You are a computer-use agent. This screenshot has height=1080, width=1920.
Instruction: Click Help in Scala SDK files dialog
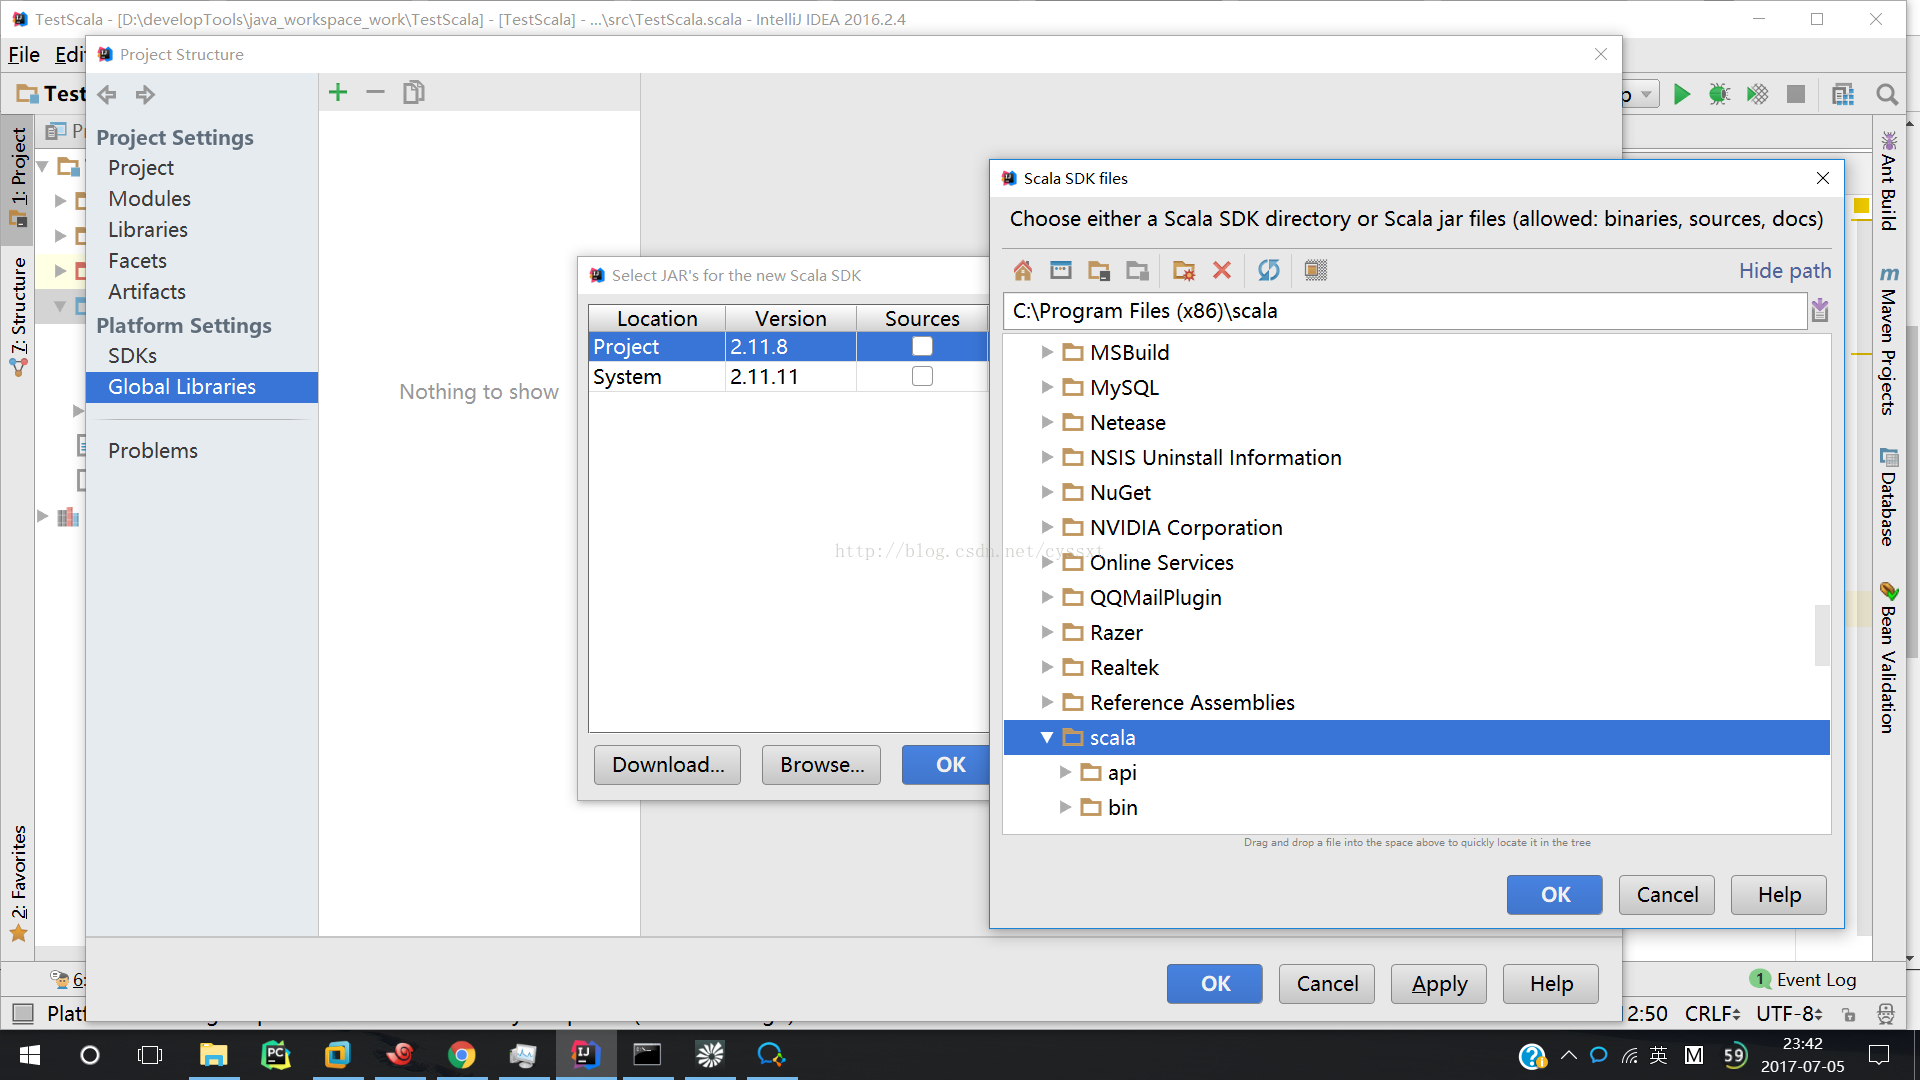[1779, 894]
